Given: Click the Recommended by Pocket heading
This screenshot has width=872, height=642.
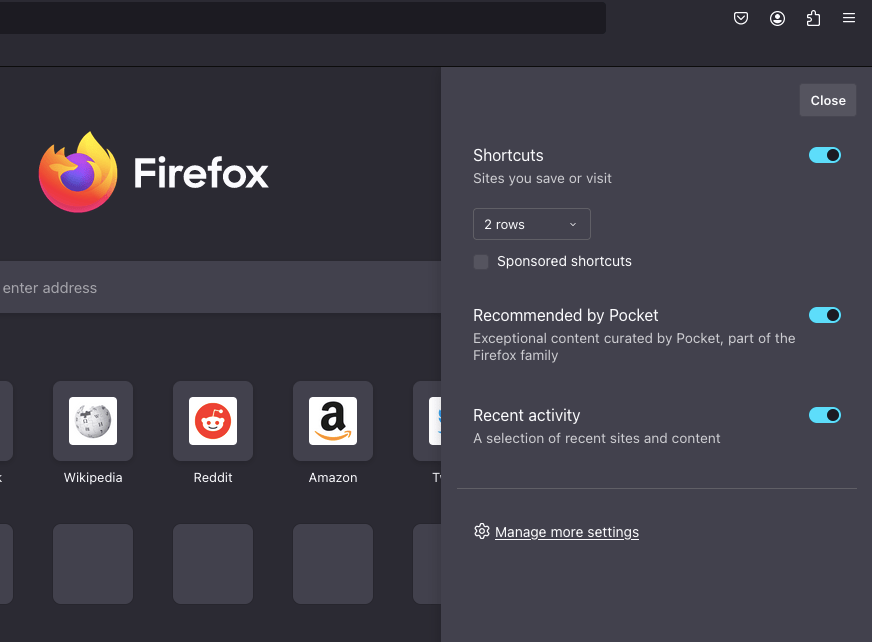Looking at the screenshot, I should (x=566, y=315).
